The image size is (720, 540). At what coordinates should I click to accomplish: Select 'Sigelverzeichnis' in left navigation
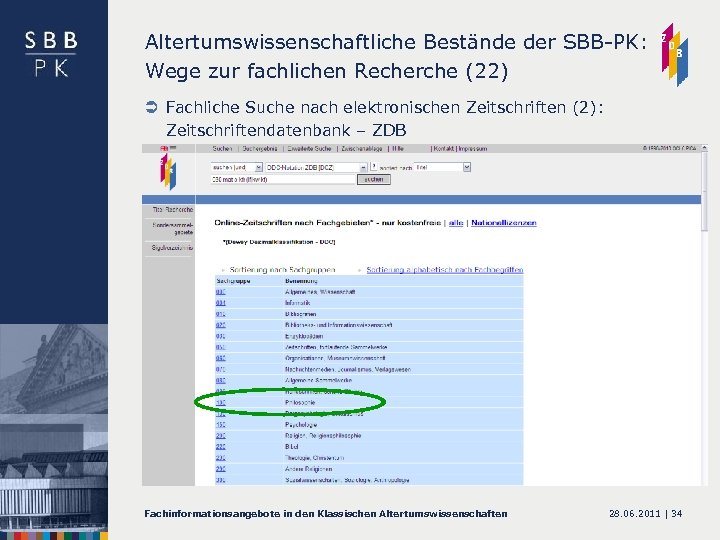[x=172, y=248]
